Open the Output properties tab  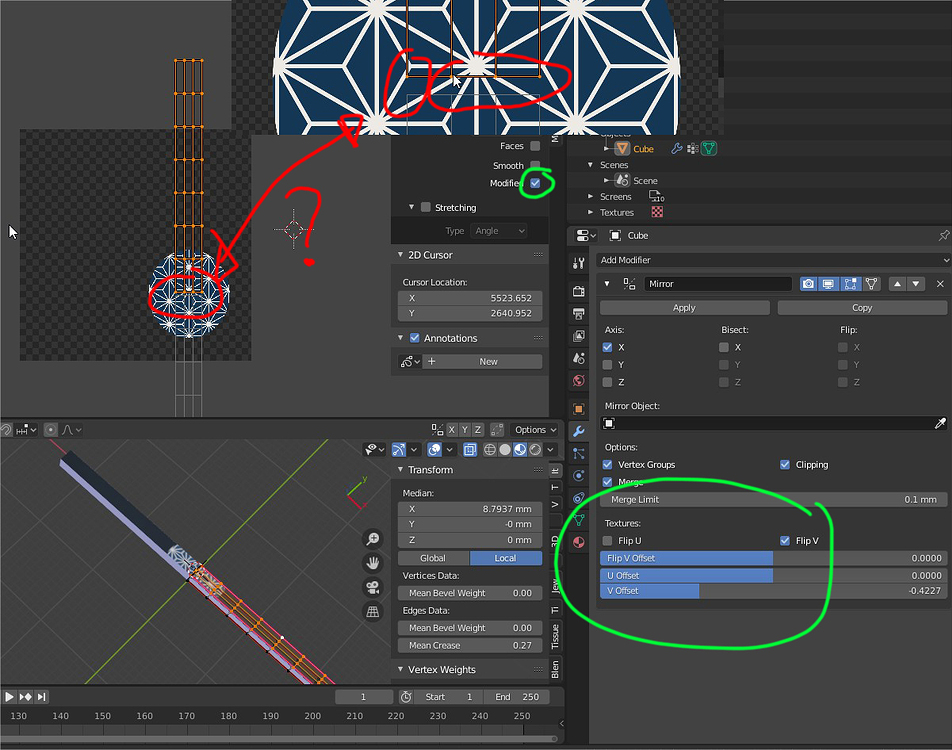(x=579, y=314)
